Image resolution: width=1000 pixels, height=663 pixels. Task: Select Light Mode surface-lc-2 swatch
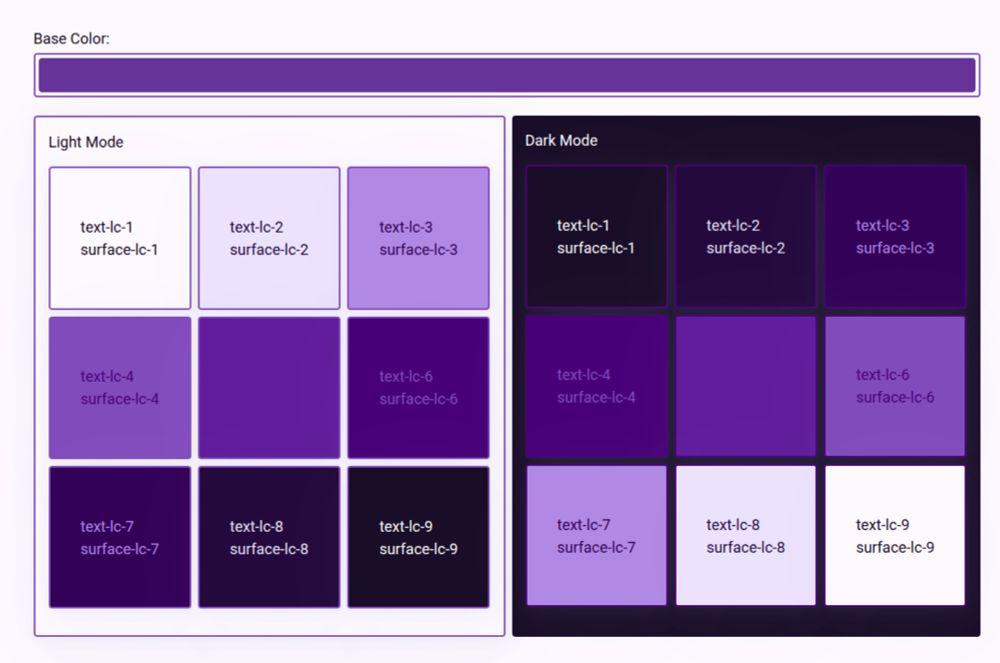(x=269, y=238)
